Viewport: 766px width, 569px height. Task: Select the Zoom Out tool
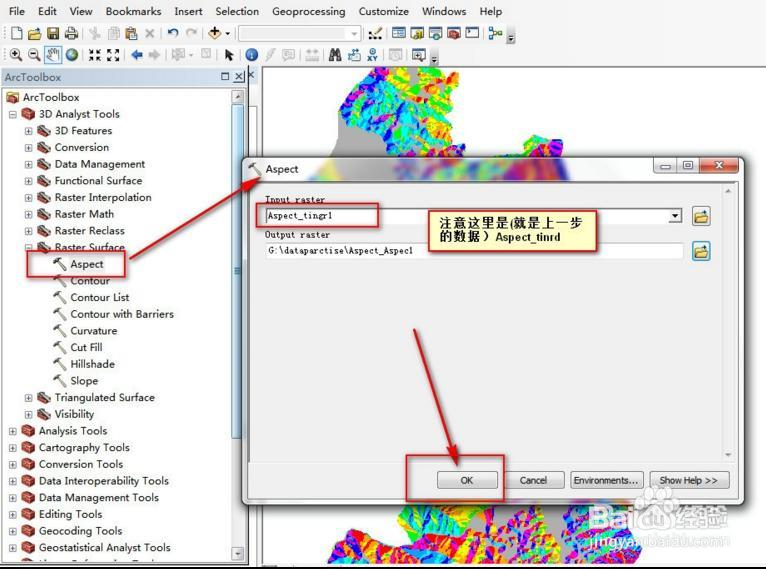pos(34,55)
